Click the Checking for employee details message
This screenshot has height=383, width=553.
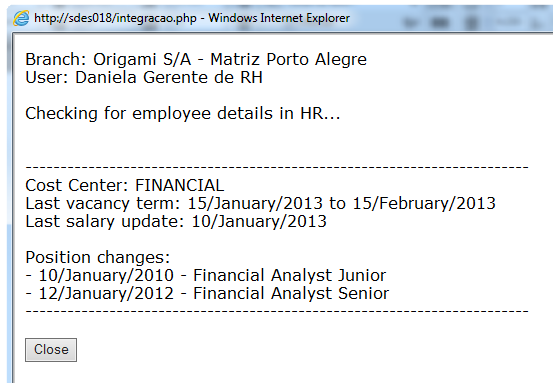183,114
